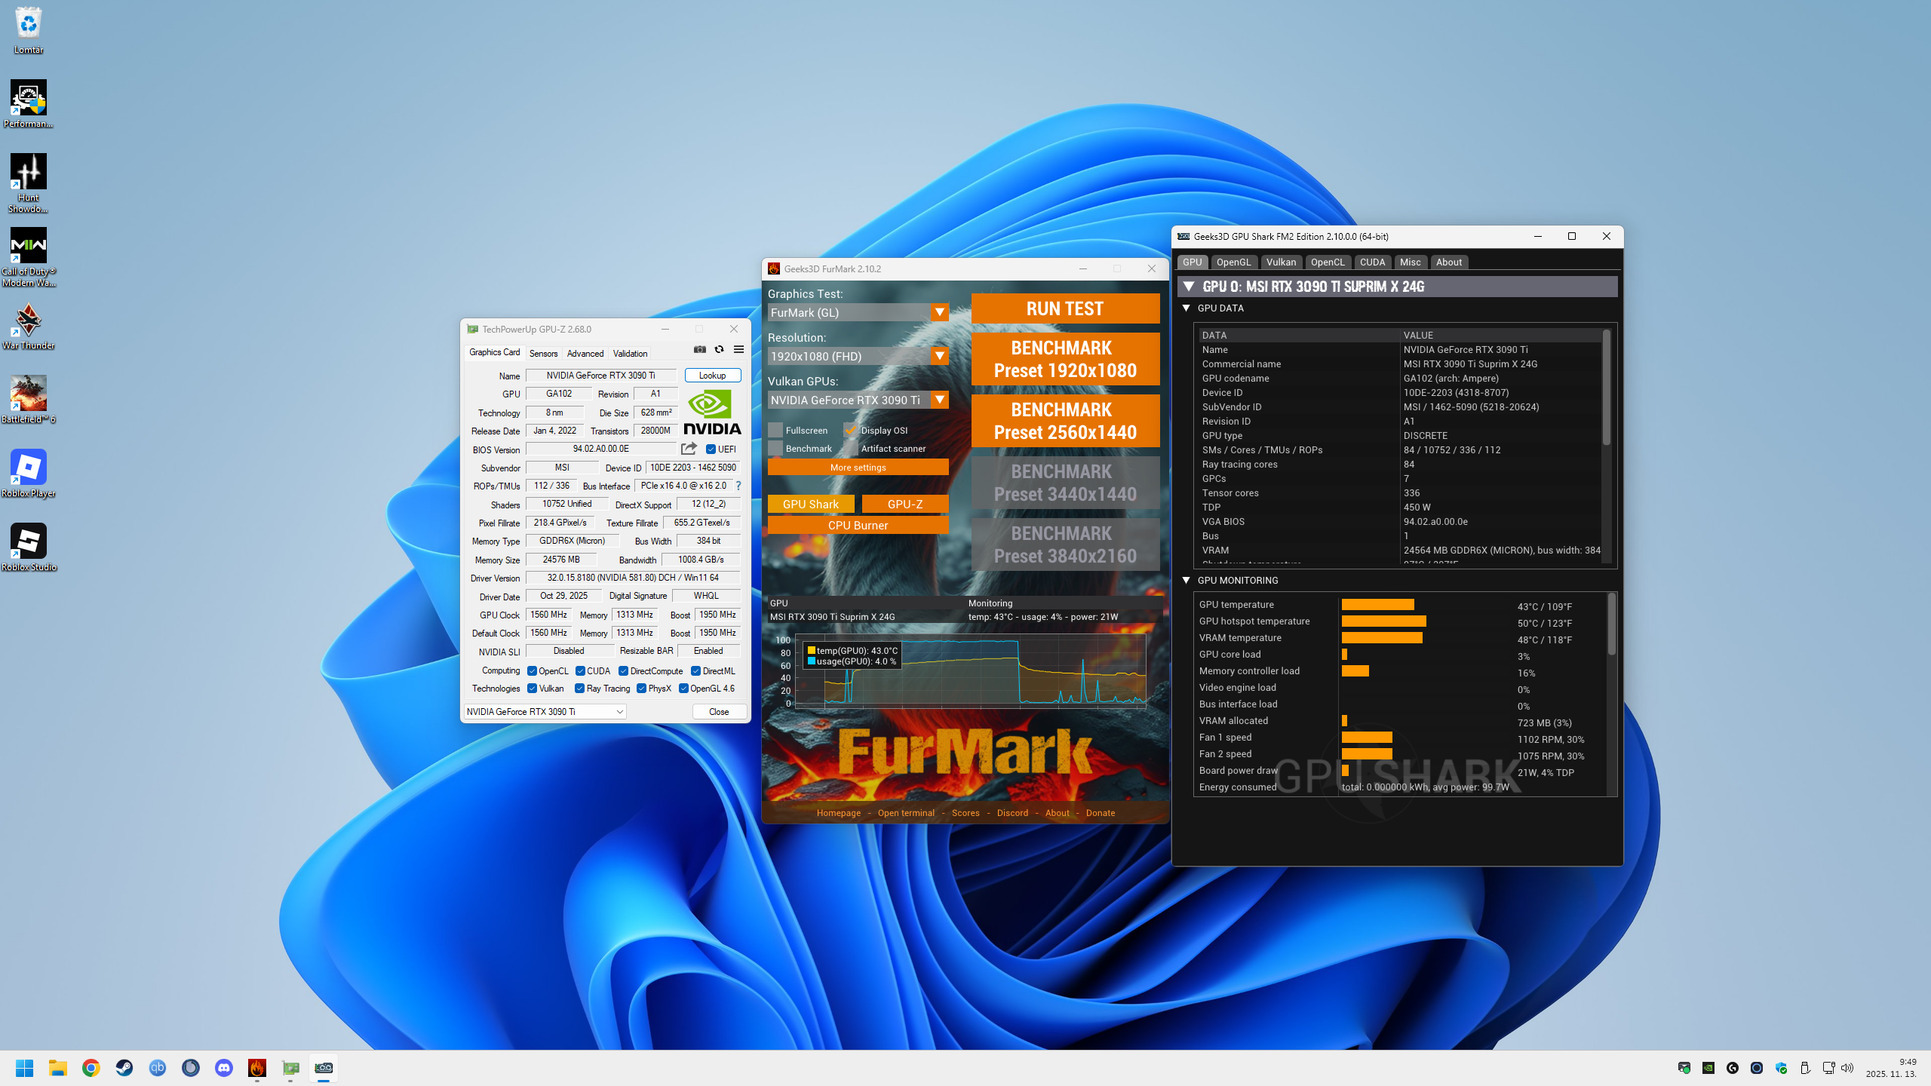Open the Discord taskbar icon
The width and height of the screenshot is (1931, 1086).
(x=224, y=1068)
